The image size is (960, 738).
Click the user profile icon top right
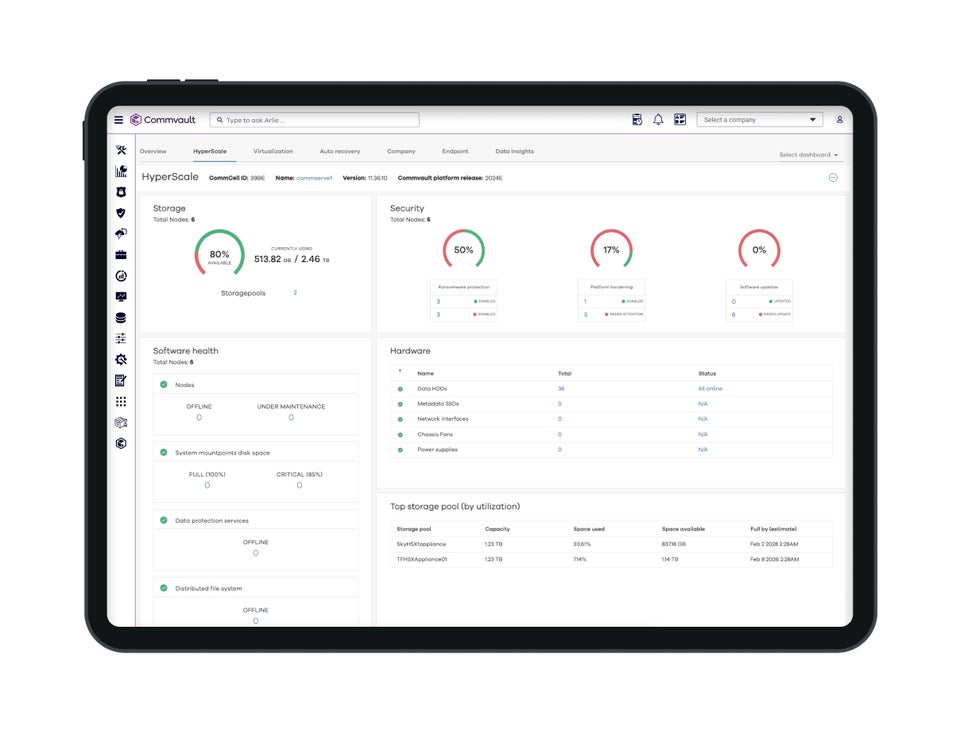tap(840, 118)
